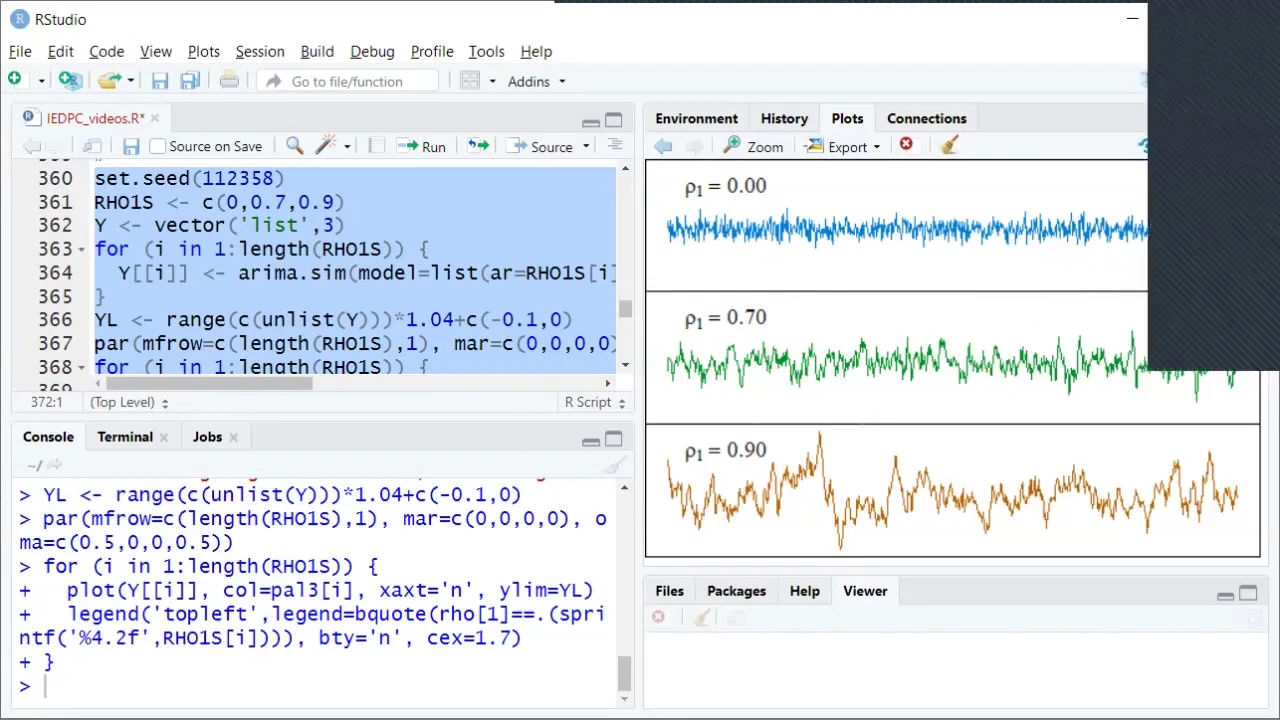Minimize the source editor pane
1280x720 pixels.
(590, 121)
